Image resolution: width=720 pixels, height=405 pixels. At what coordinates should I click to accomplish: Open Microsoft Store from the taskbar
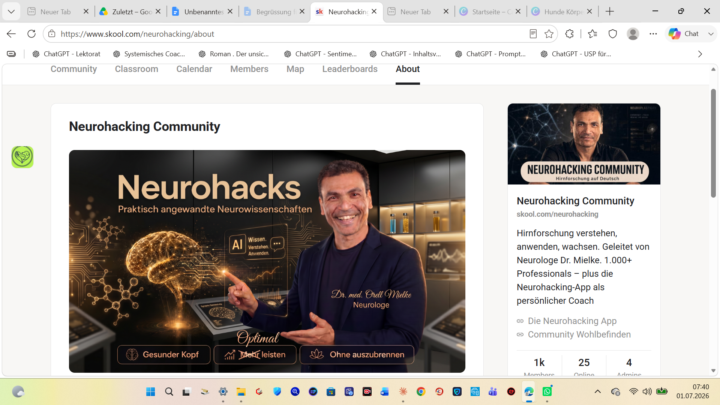click(331, 392)
